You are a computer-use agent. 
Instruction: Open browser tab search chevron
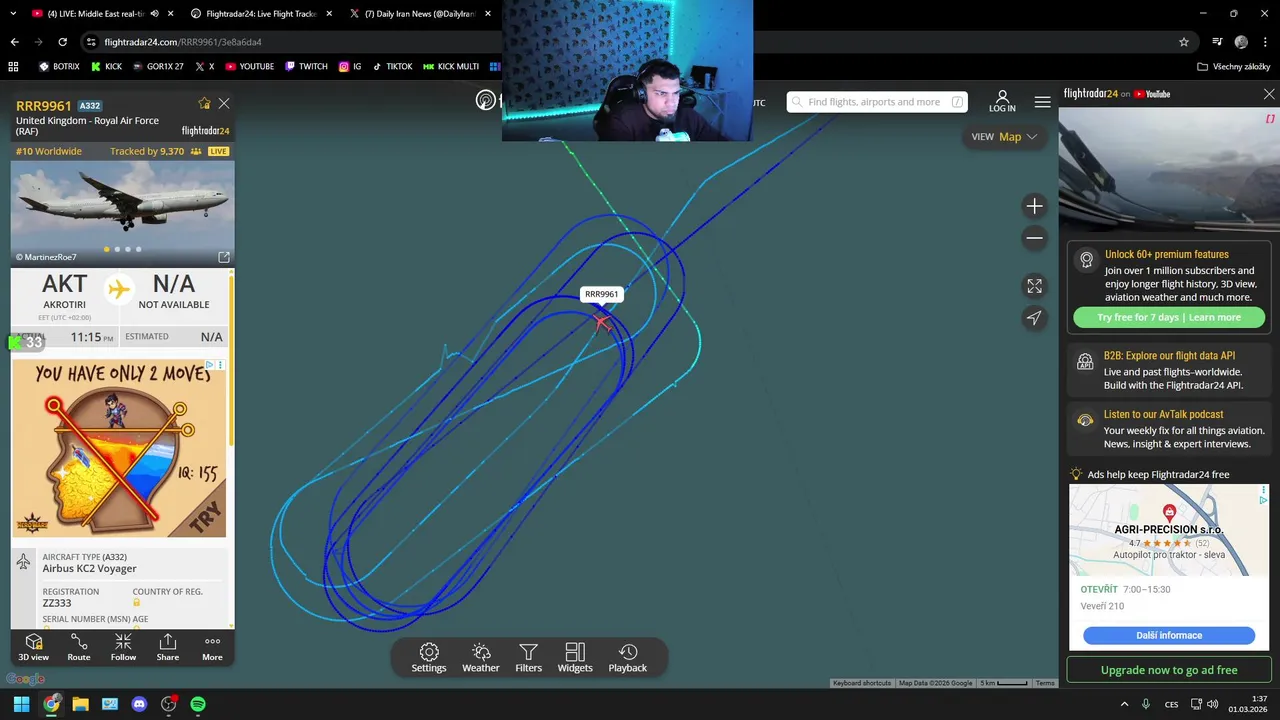point(12,14)
